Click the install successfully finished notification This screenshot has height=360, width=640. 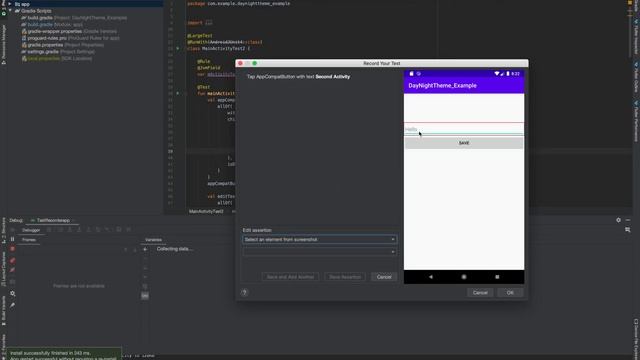click(x=64, y=353)
